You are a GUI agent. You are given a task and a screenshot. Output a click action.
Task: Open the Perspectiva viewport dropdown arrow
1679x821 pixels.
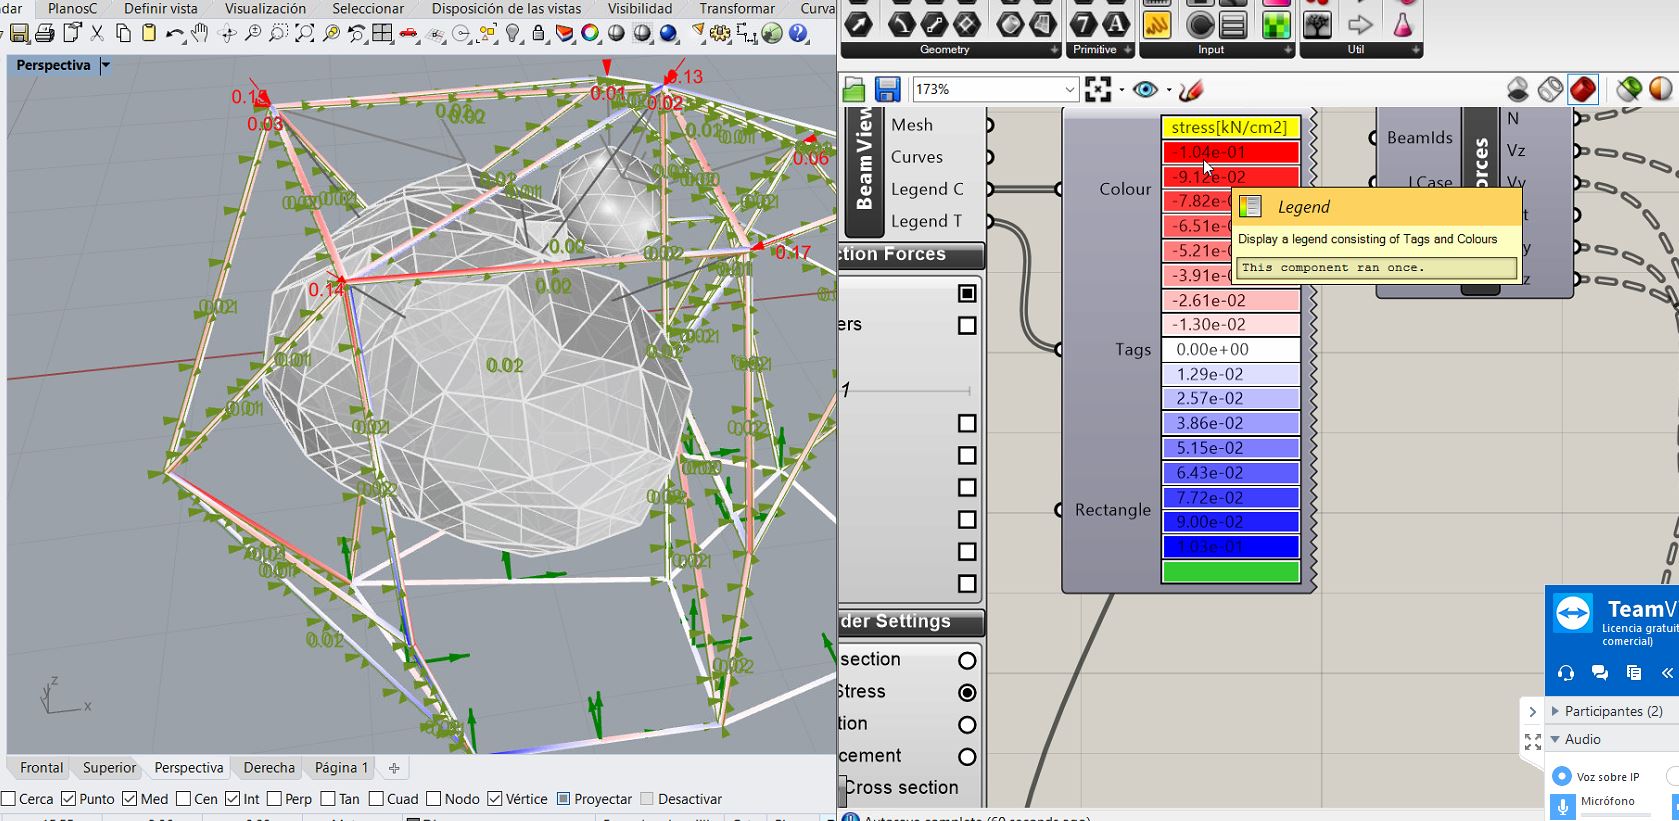[x=106, y=66]
